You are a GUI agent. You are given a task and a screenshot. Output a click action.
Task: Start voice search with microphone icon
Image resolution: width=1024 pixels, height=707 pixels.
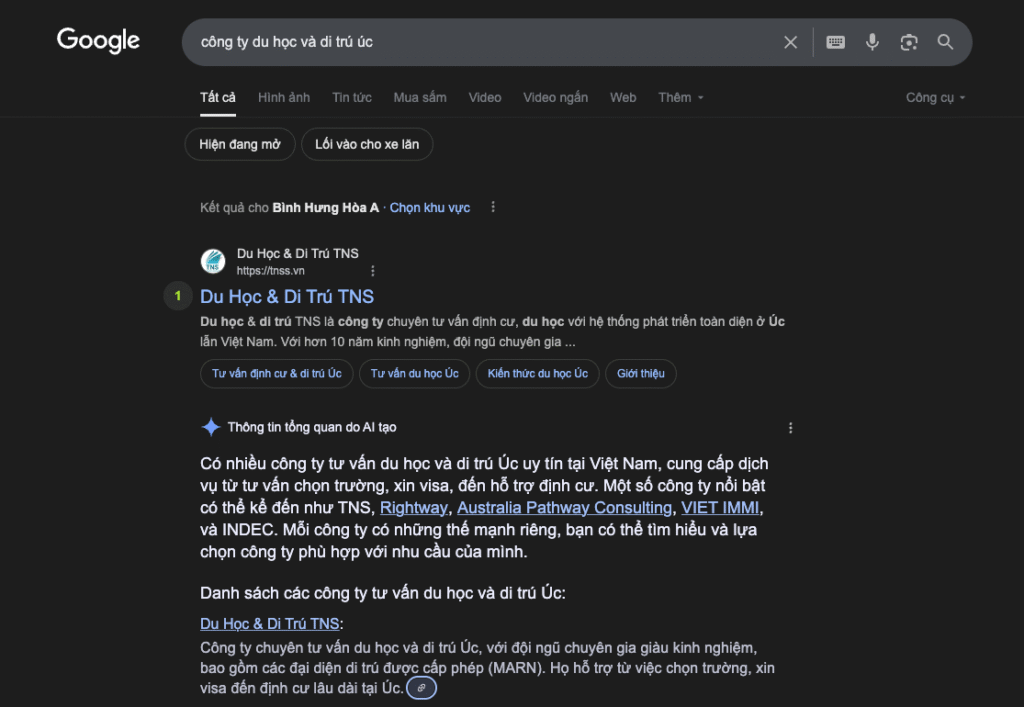pos(872,42)
